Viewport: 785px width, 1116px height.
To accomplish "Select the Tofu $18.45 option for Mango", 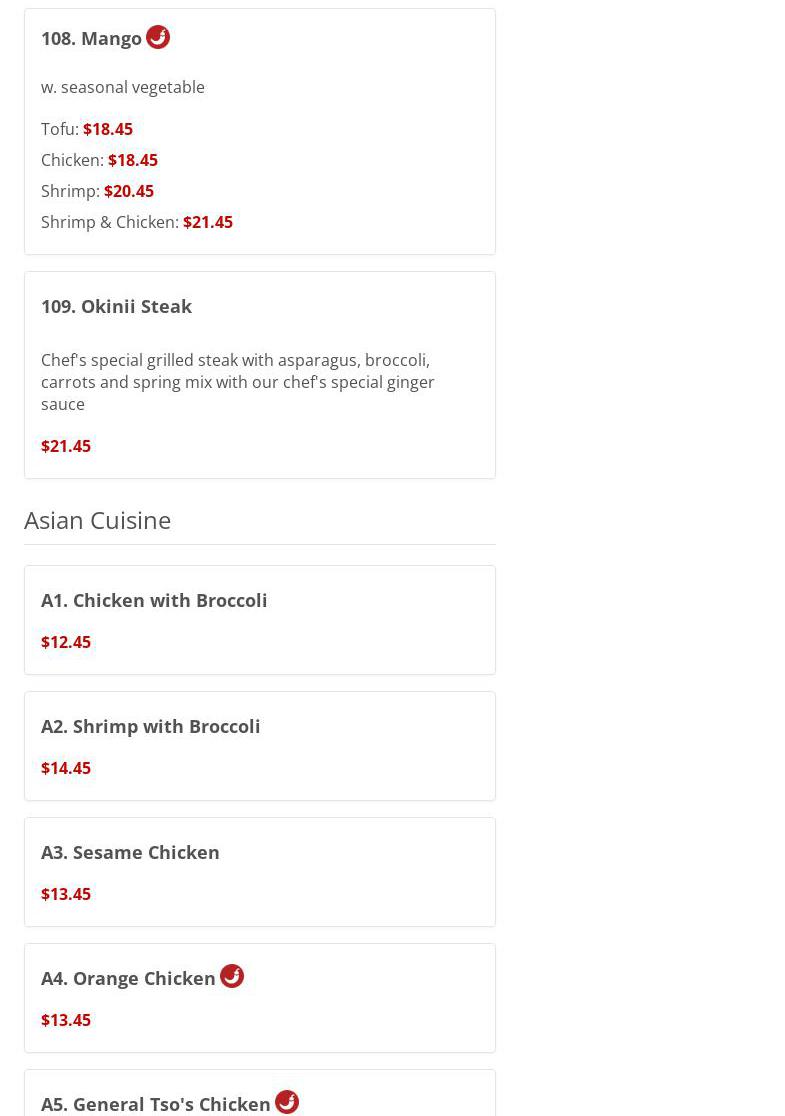I will pos(87,129).
